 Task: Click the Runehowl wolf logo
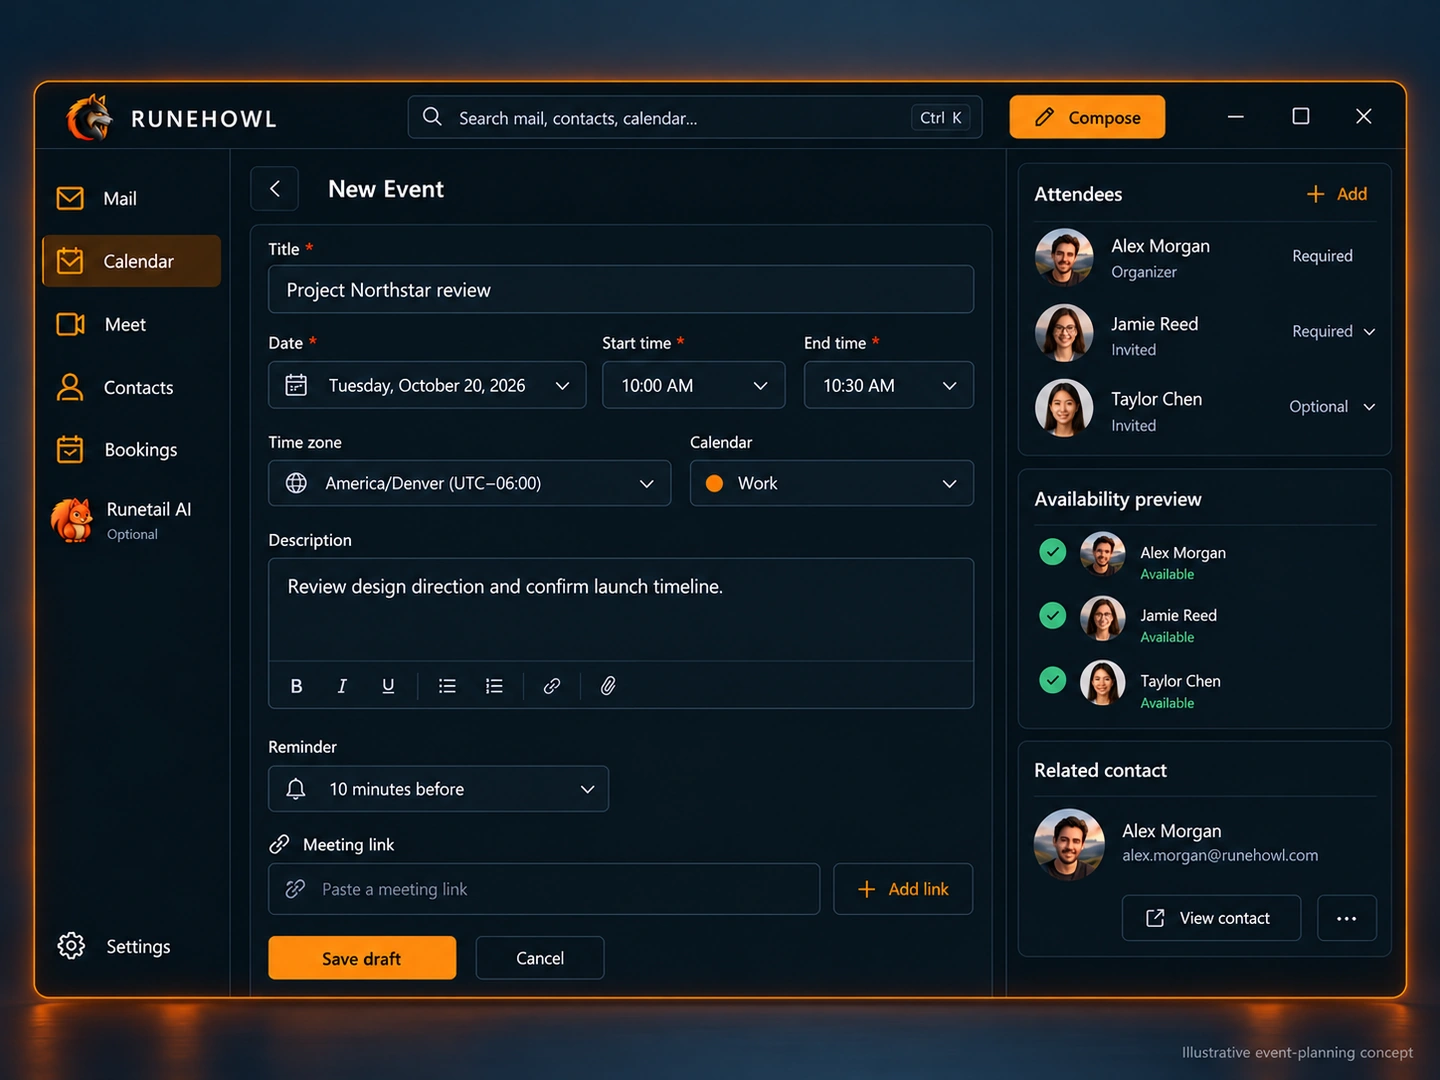pyautogui.click(x=89, y=118)
